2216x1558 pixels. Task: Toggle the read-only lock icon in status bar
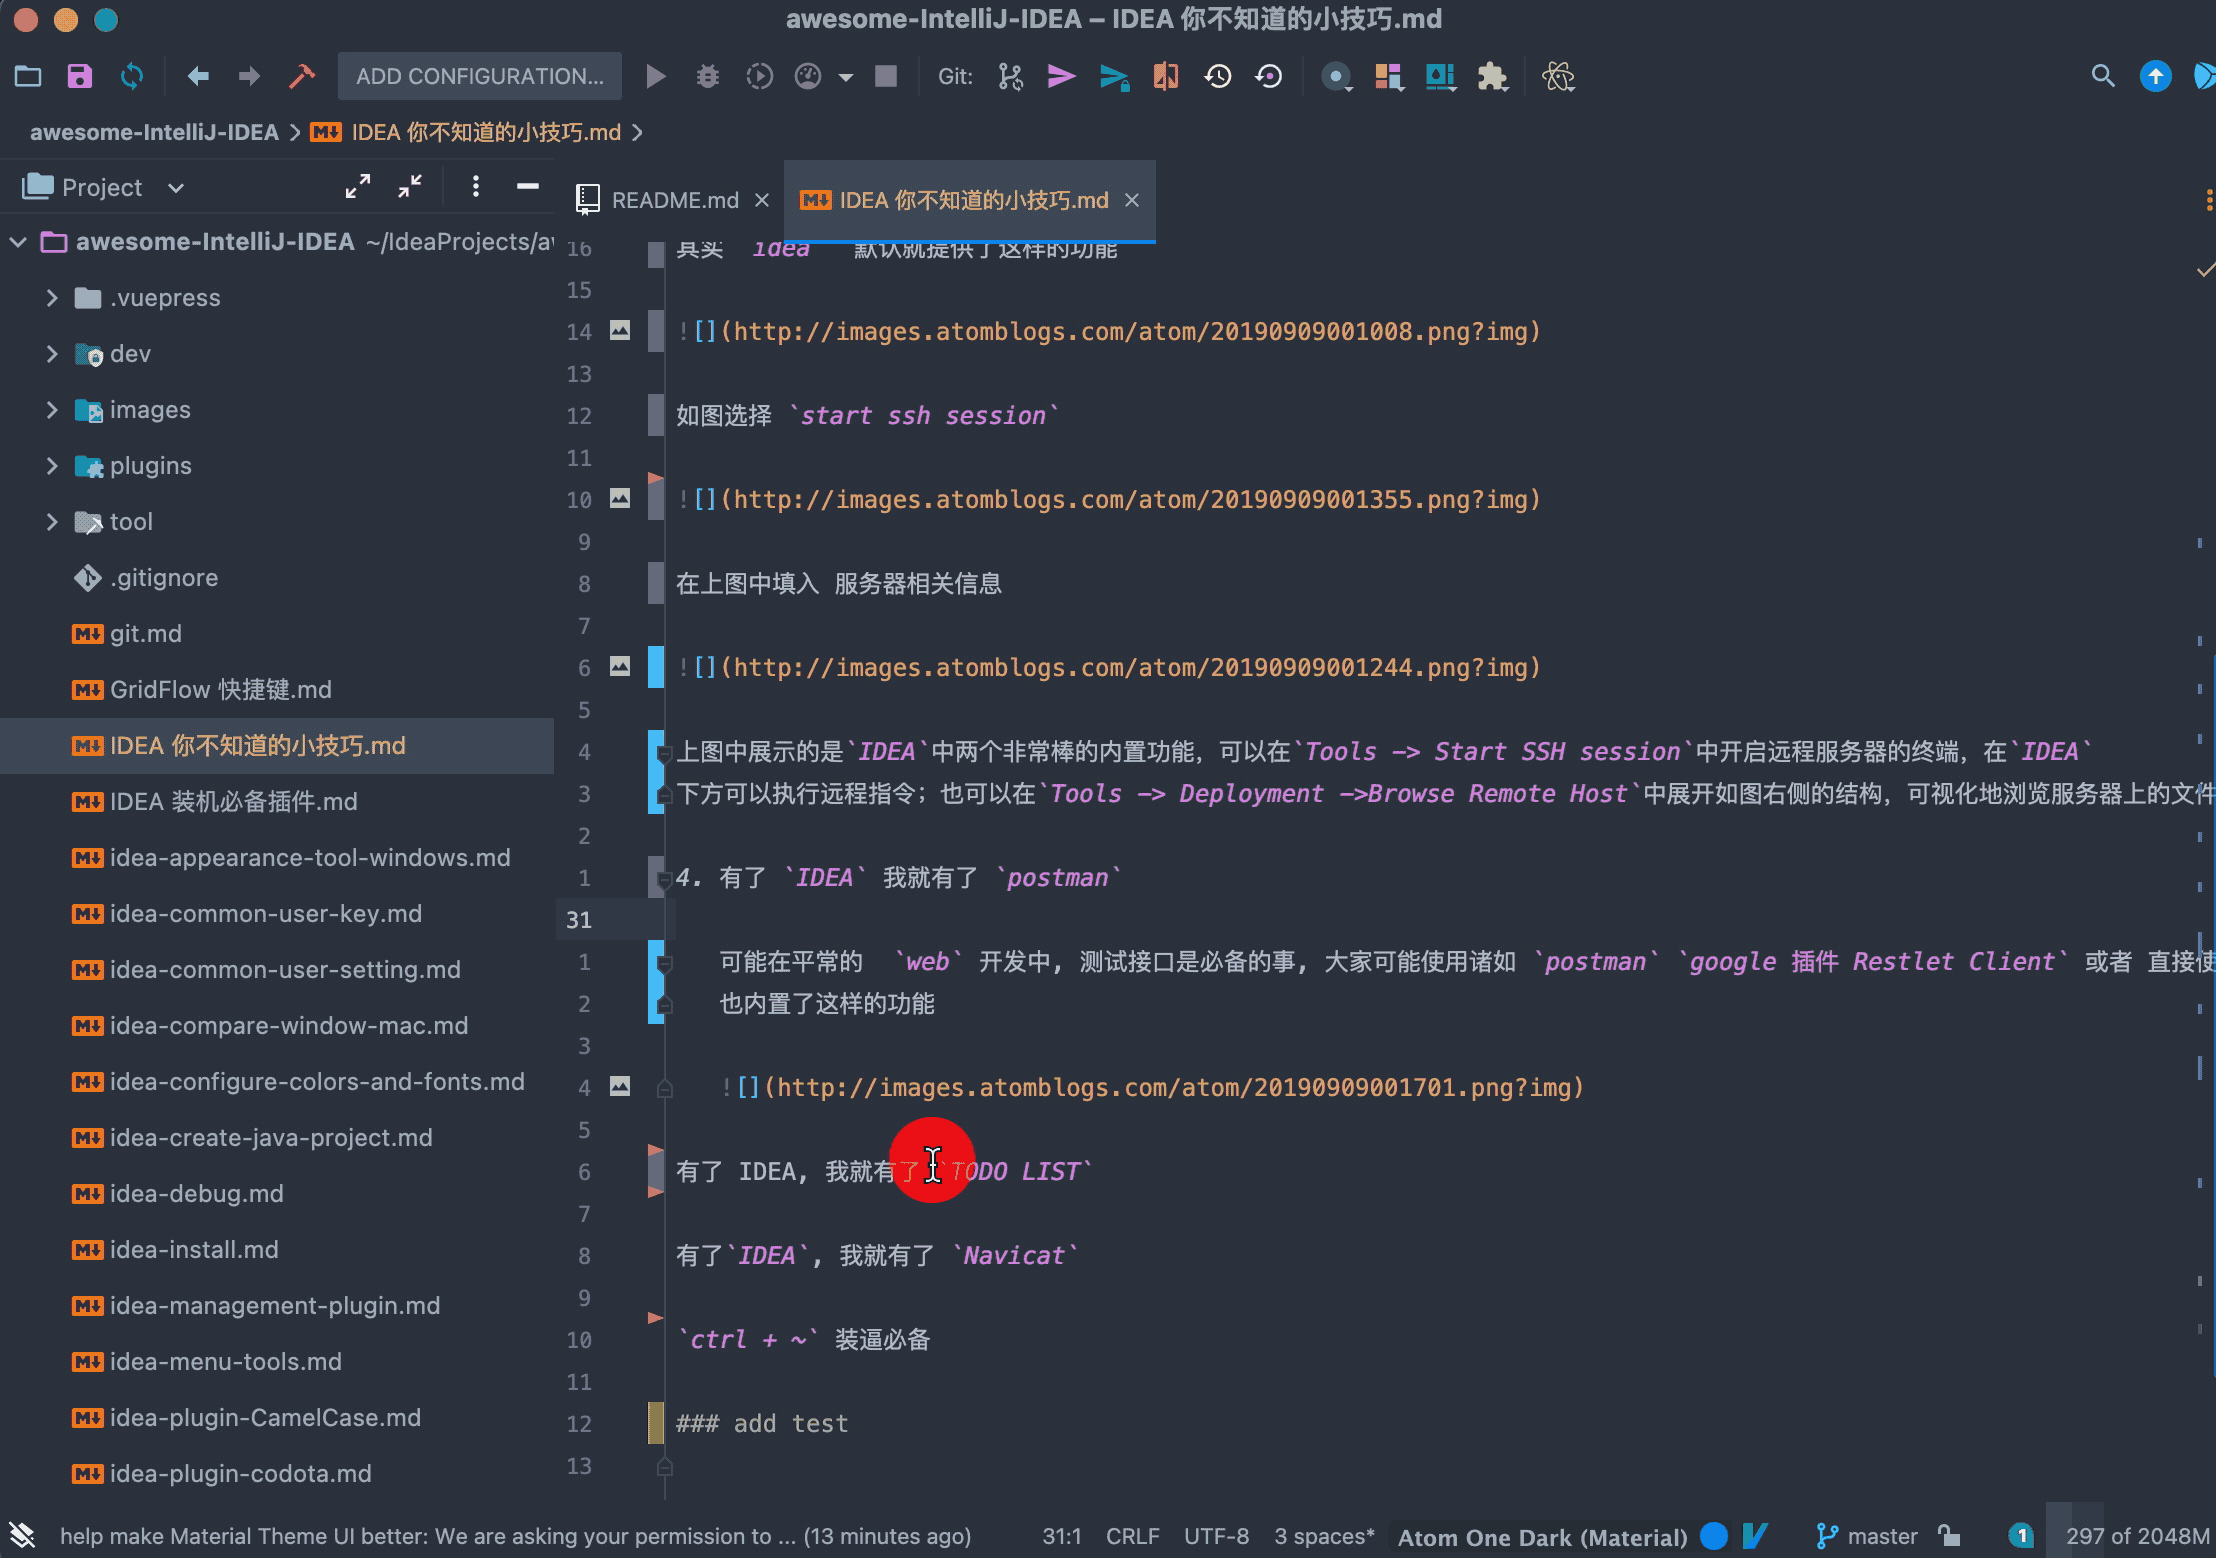tap(1948, 1535)
